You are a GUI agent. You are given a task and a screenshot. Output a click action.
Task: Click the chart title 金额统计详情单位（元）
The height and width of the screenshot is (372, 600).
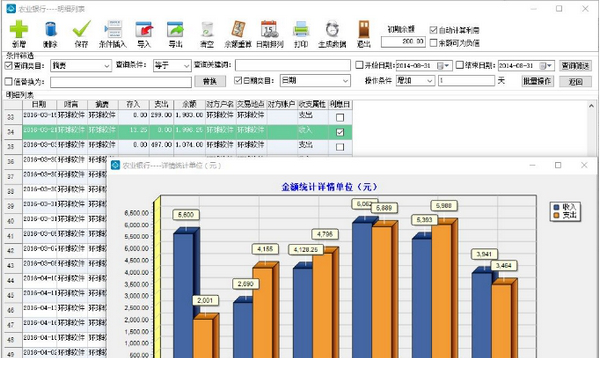[329, 187]
